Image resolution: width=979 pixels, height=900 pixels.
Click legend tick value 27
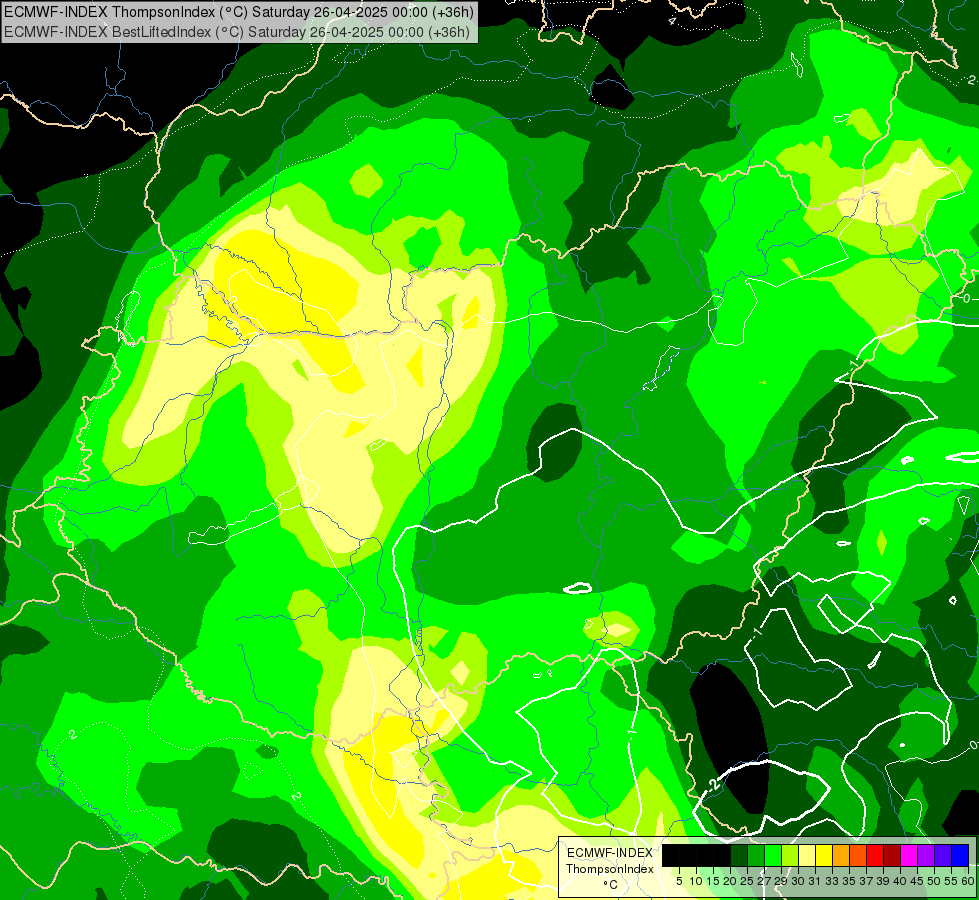pyautogui.click(x=764, y=881)
